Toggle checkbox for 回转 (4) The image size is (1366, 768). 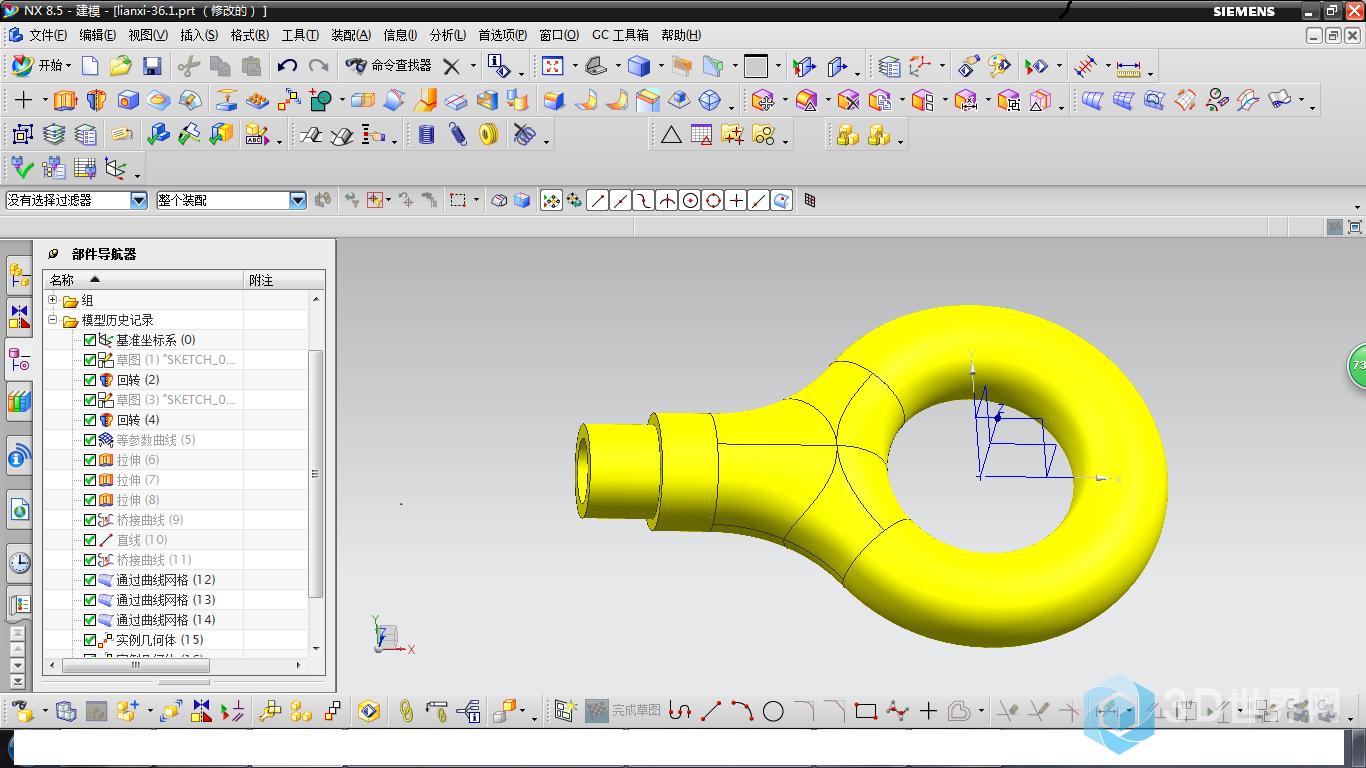[x=90, y=420]
